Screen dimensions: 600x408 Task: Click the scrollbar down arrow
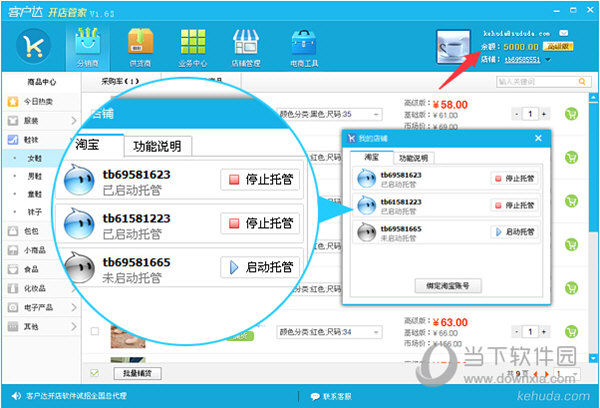coord(593,358)
